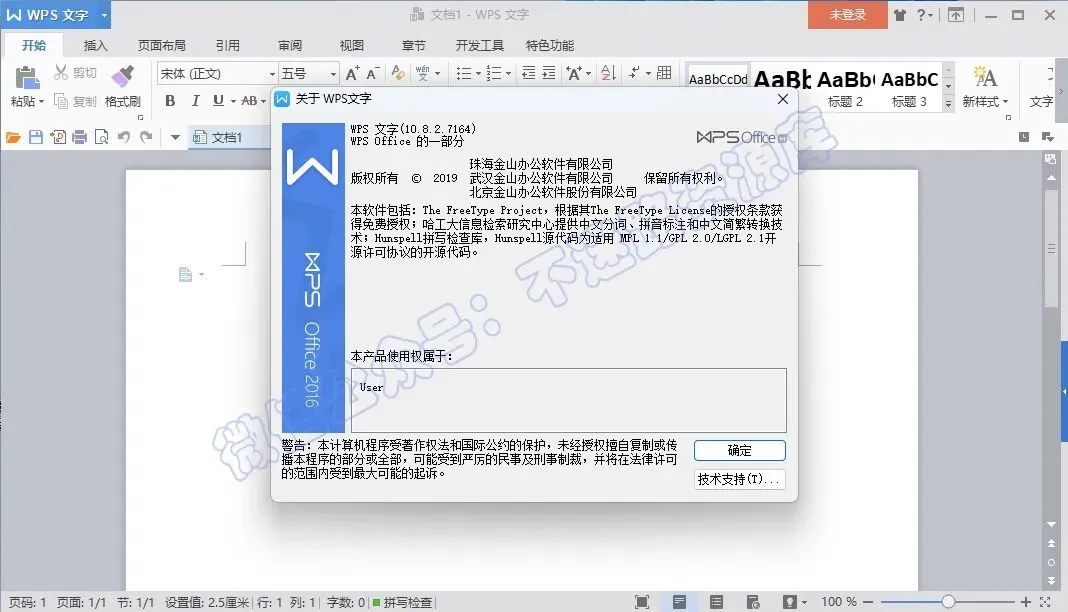
Task: Open file with the folder icon
Action: coord(13,138)
